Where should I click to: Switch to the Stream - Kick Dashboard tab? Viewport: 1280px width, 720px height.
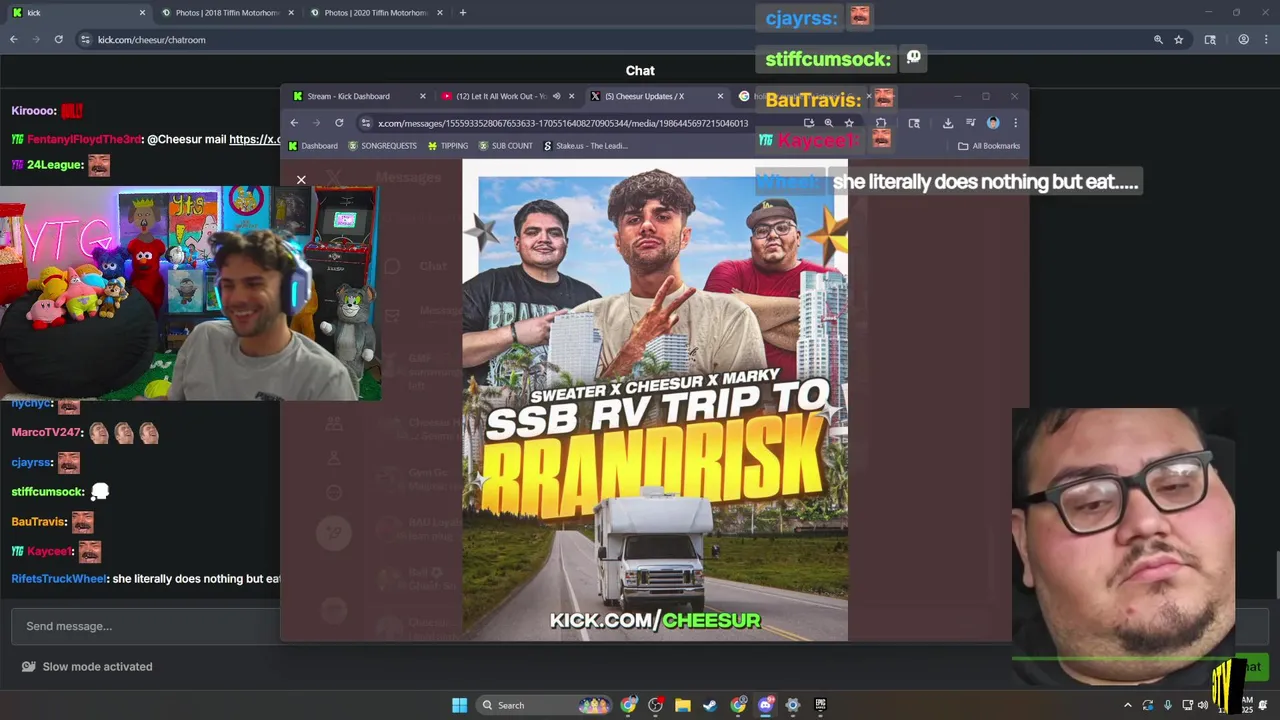coord(357,96)
